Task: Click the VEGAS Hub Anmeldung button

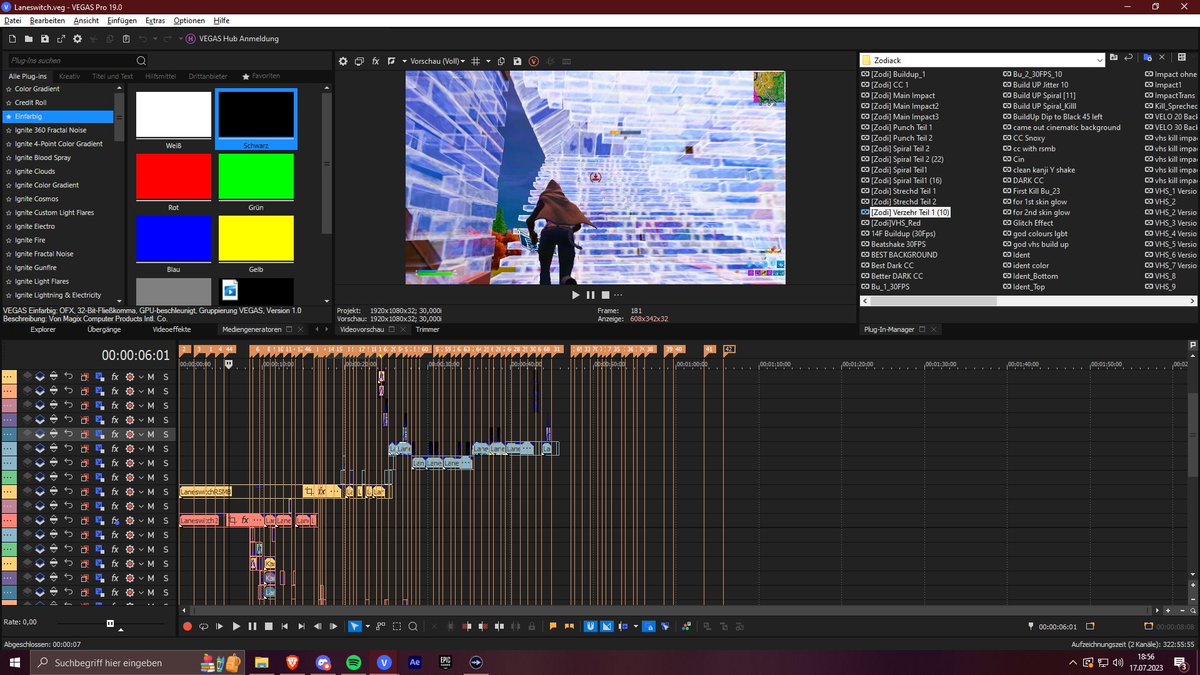Action: click(x=232, y=38)
